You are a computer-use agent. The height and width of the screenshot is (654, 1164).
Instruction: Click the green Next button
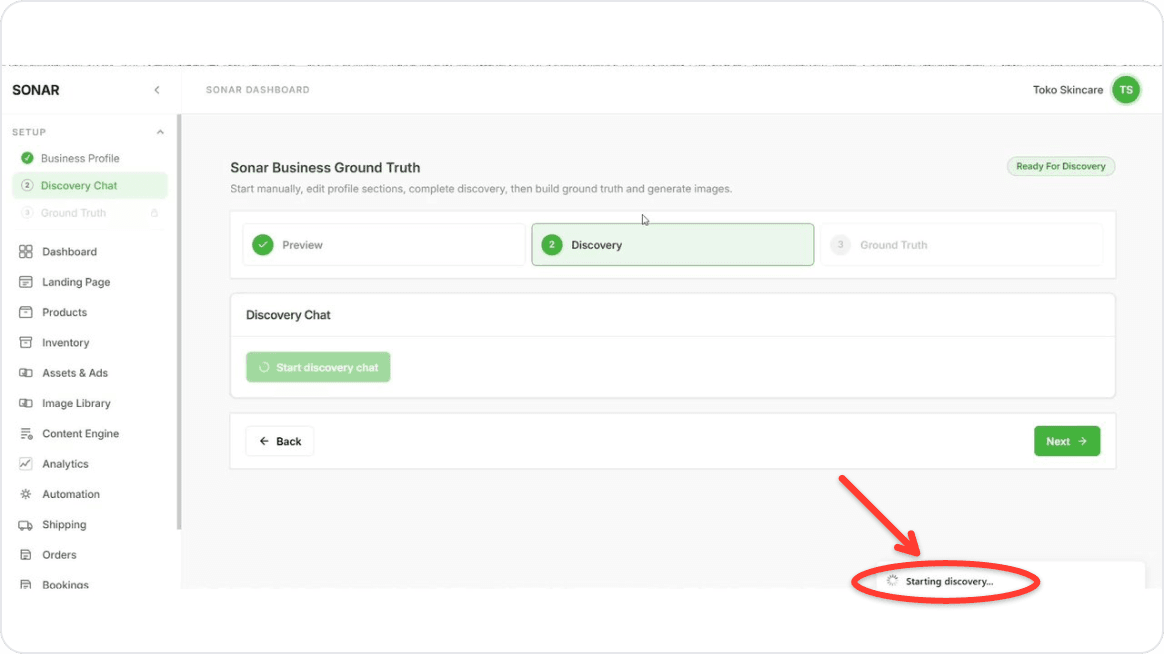(1067, 442)
